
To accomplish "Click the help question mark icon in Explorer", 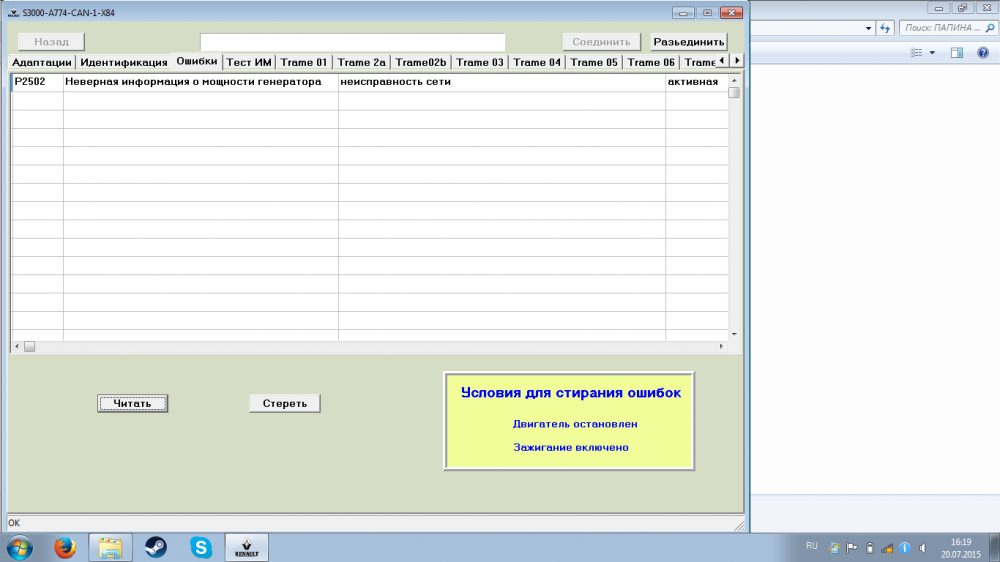I will (983, 53).
